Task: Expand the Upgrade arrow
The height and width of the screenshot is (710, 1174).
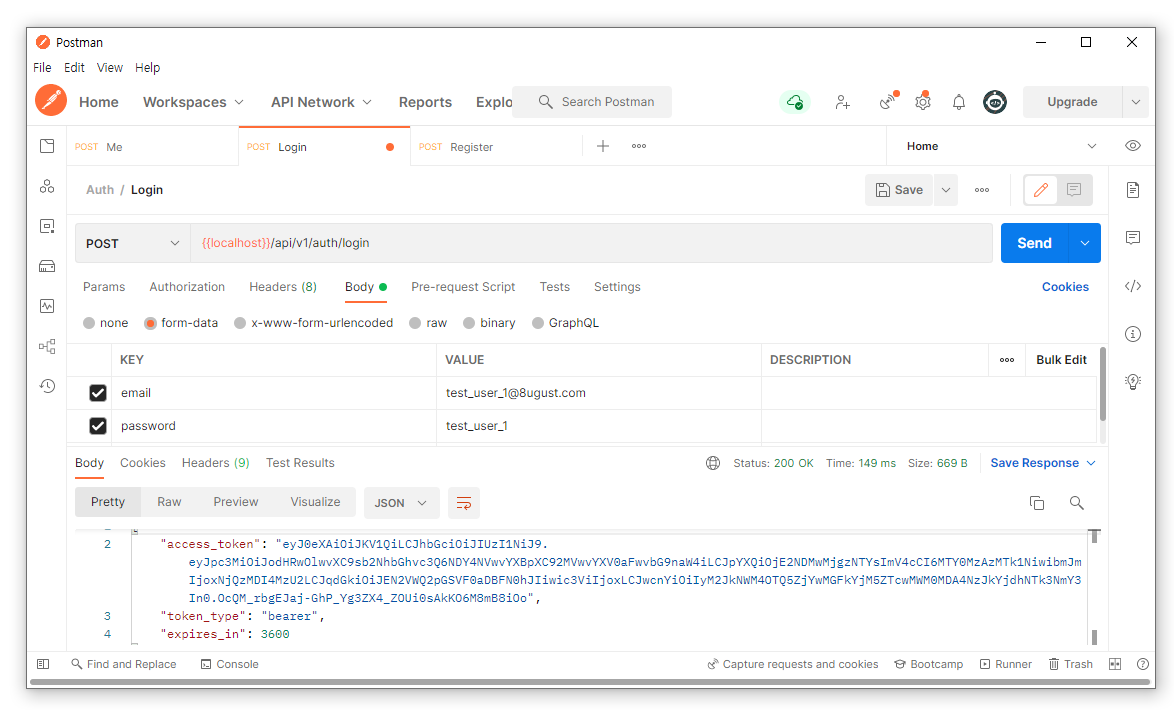Action: [1136, 102]
